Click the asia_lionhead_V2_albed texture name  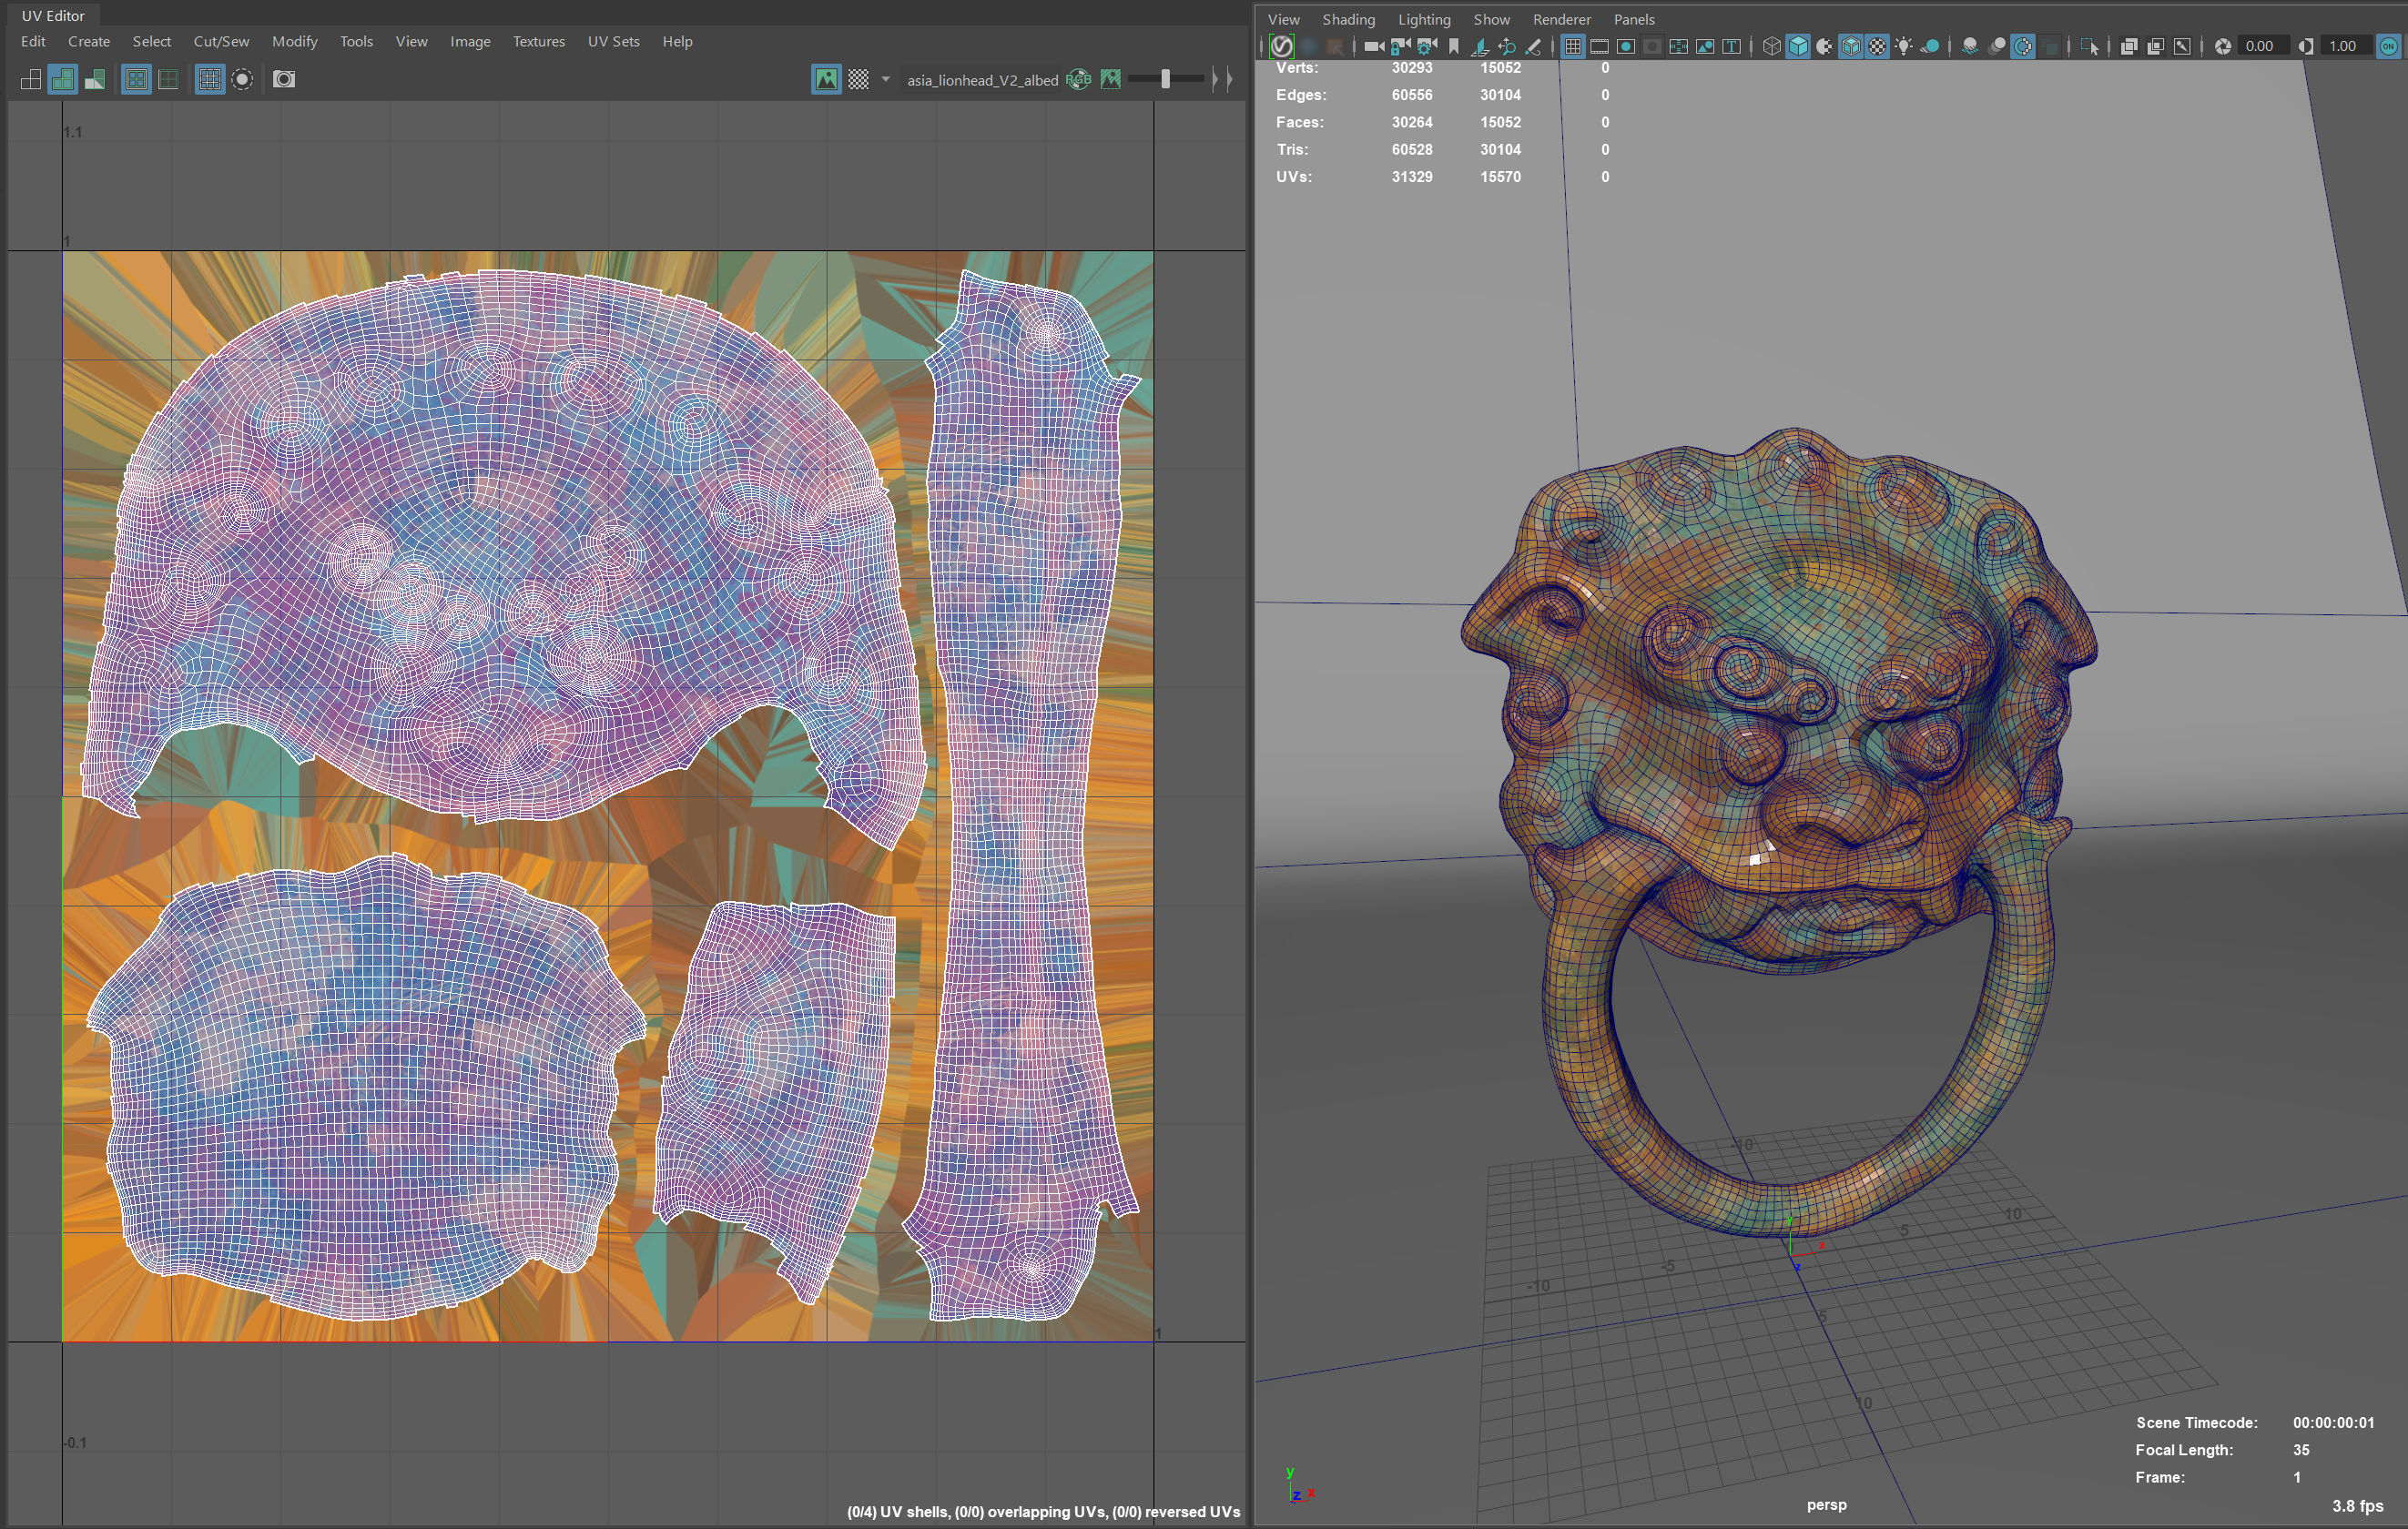982,80
